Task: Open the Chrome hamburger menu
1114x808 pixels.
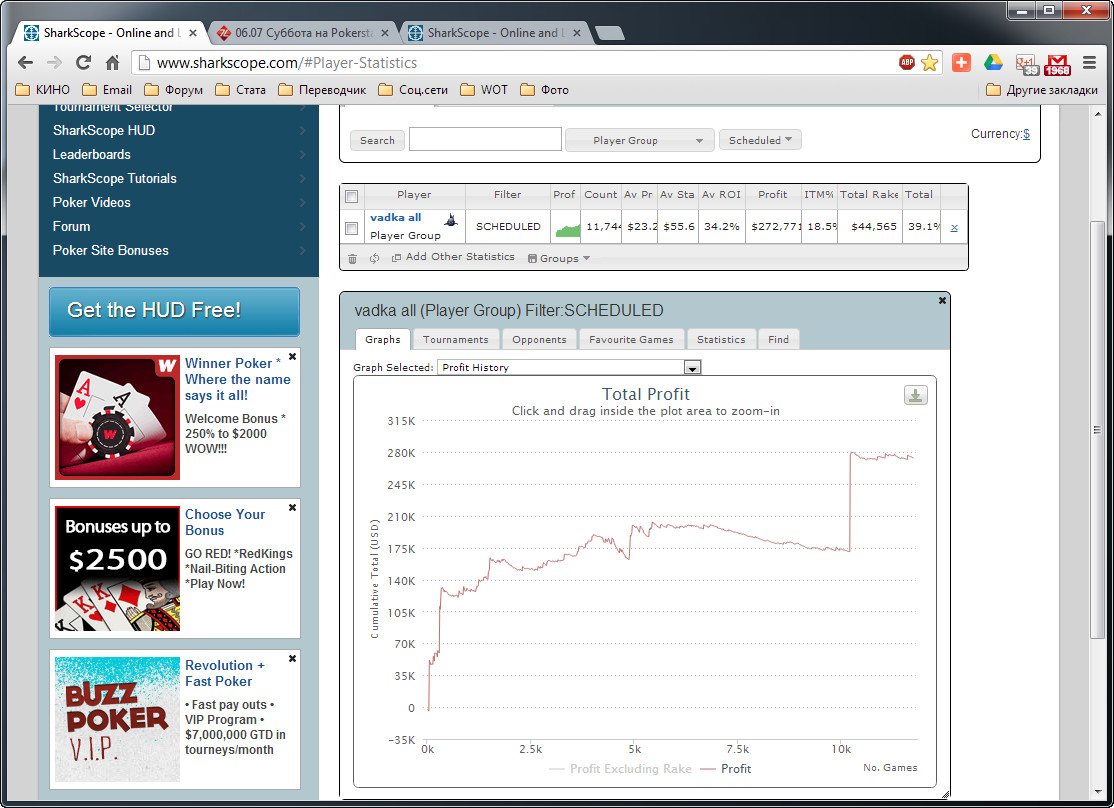Action: [1089, 63]
